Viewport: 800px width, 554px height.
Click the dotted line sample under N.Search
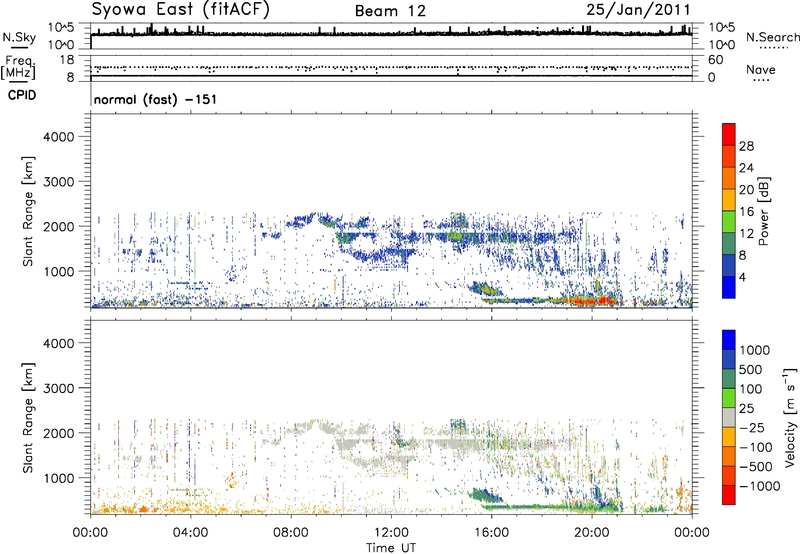click(x=774, y=47)
